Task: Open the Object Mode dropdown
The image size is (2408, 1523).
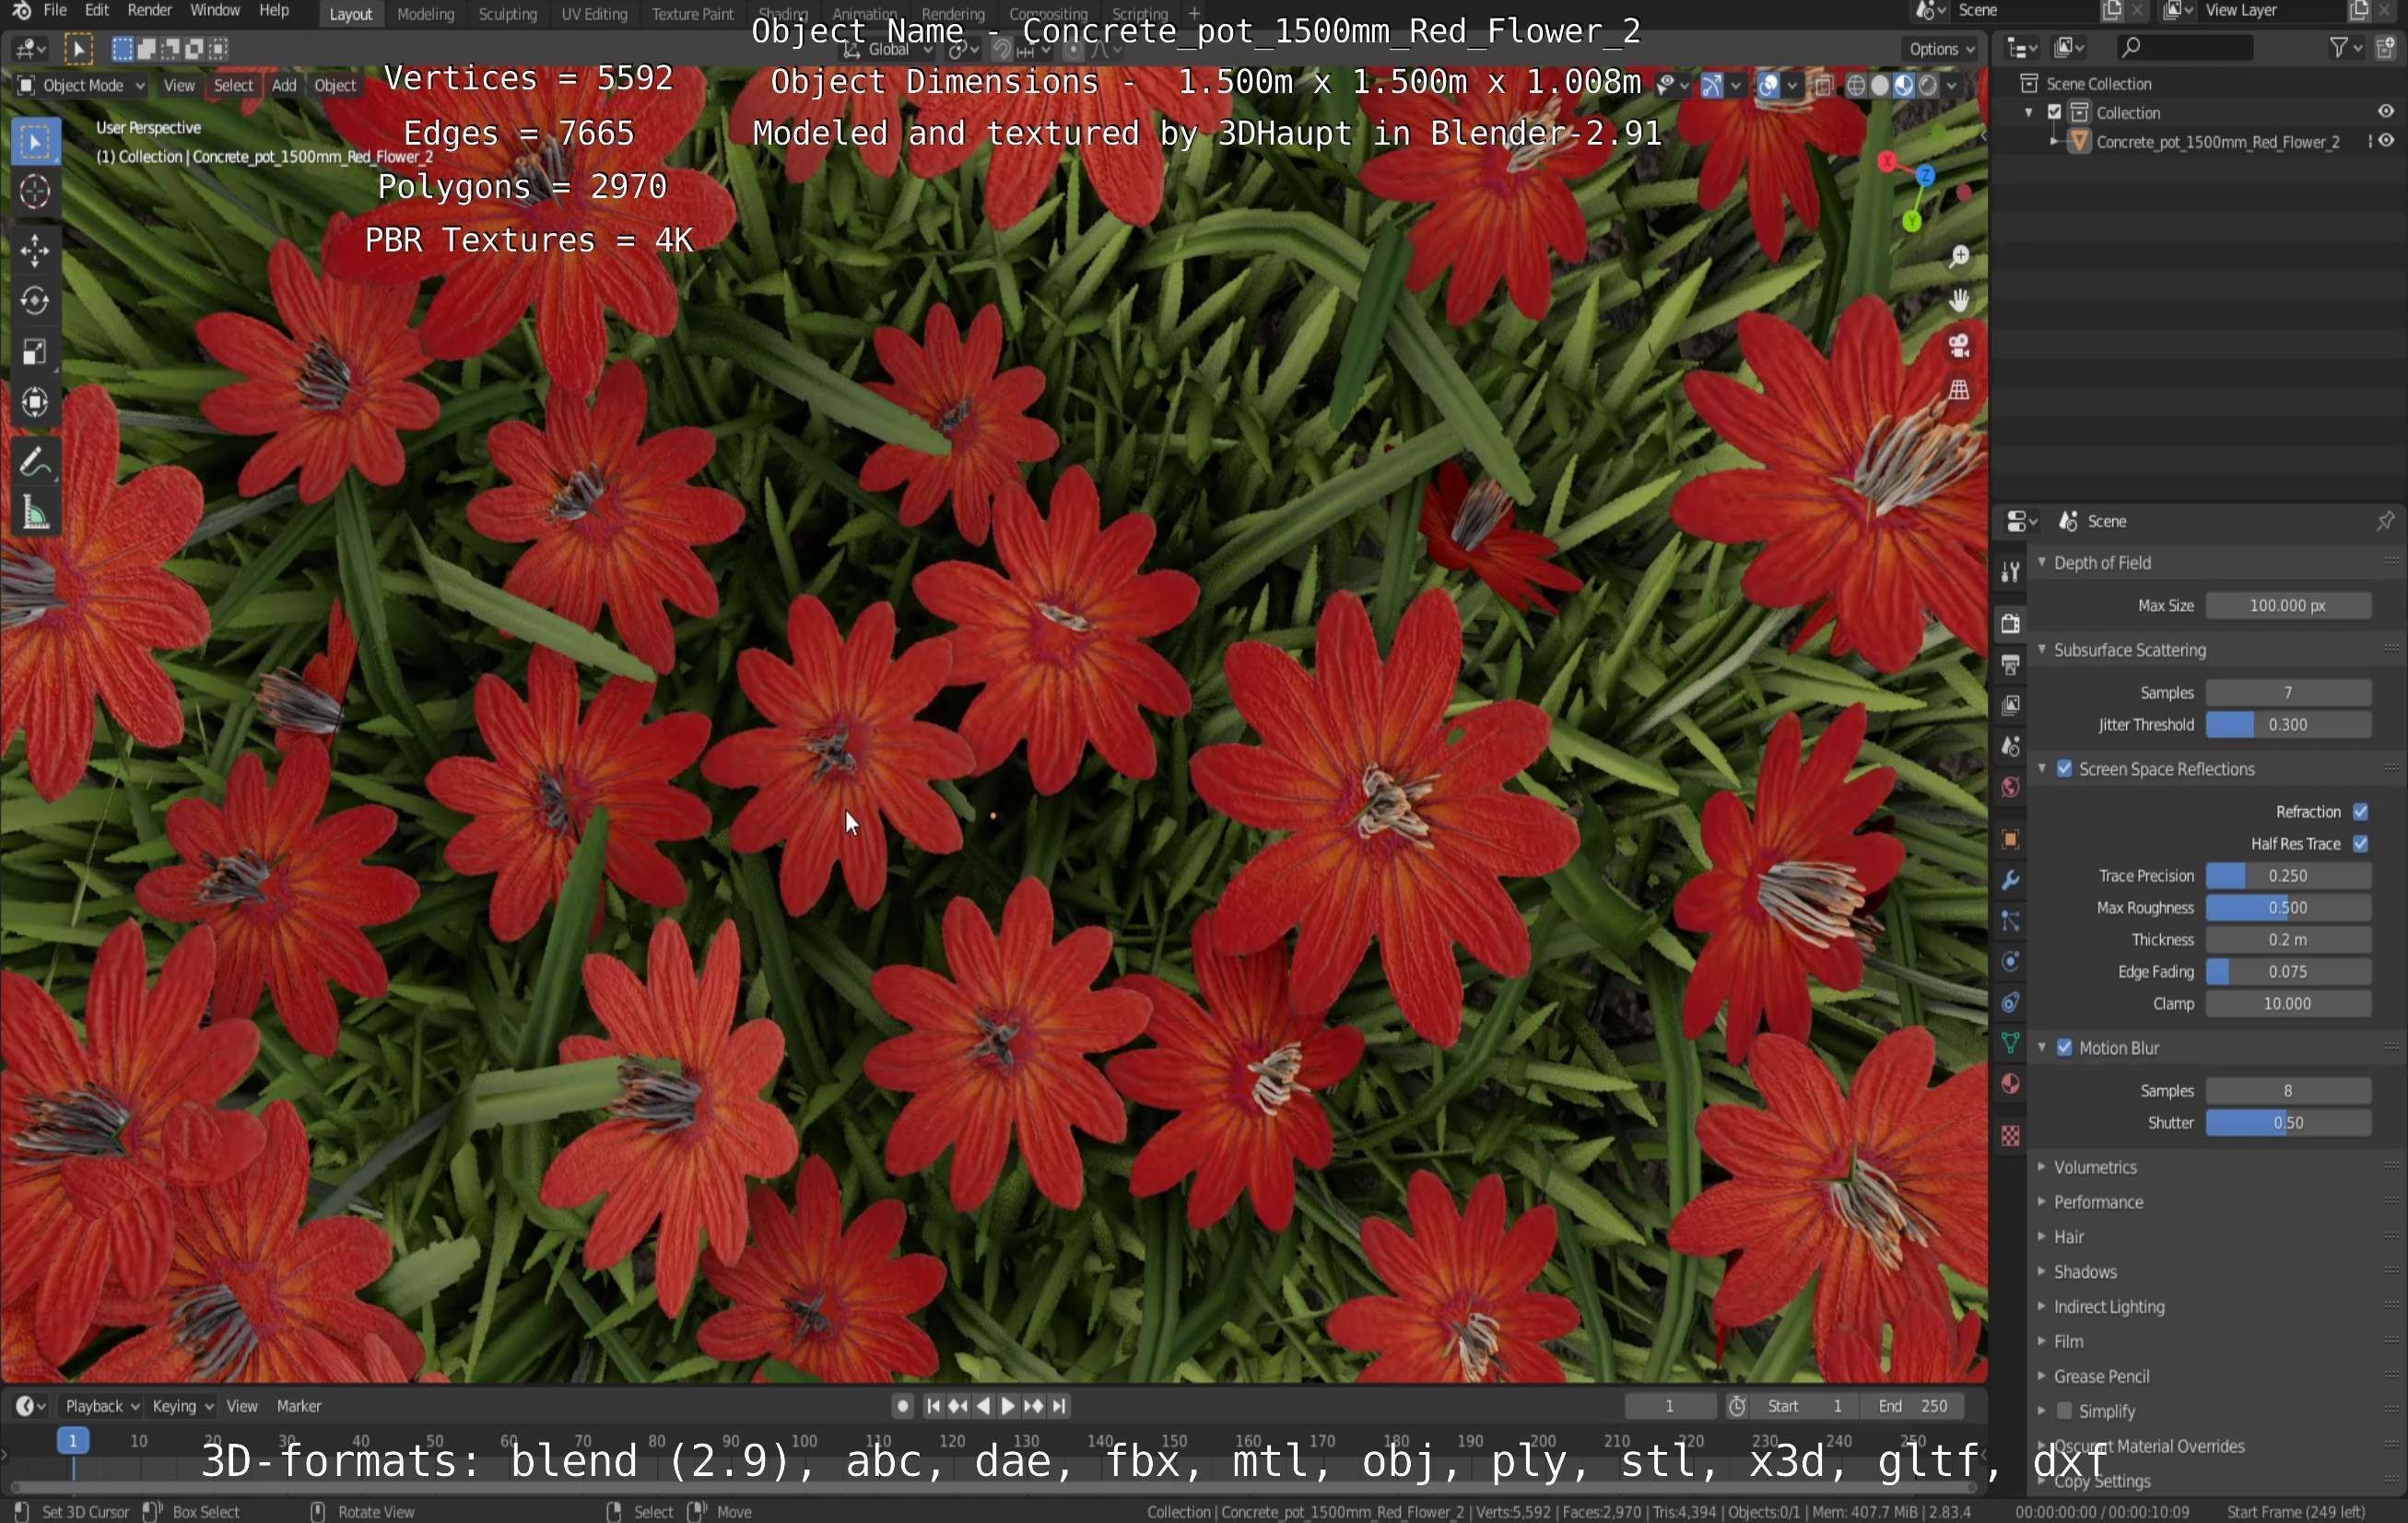Action: coord(81,86)
